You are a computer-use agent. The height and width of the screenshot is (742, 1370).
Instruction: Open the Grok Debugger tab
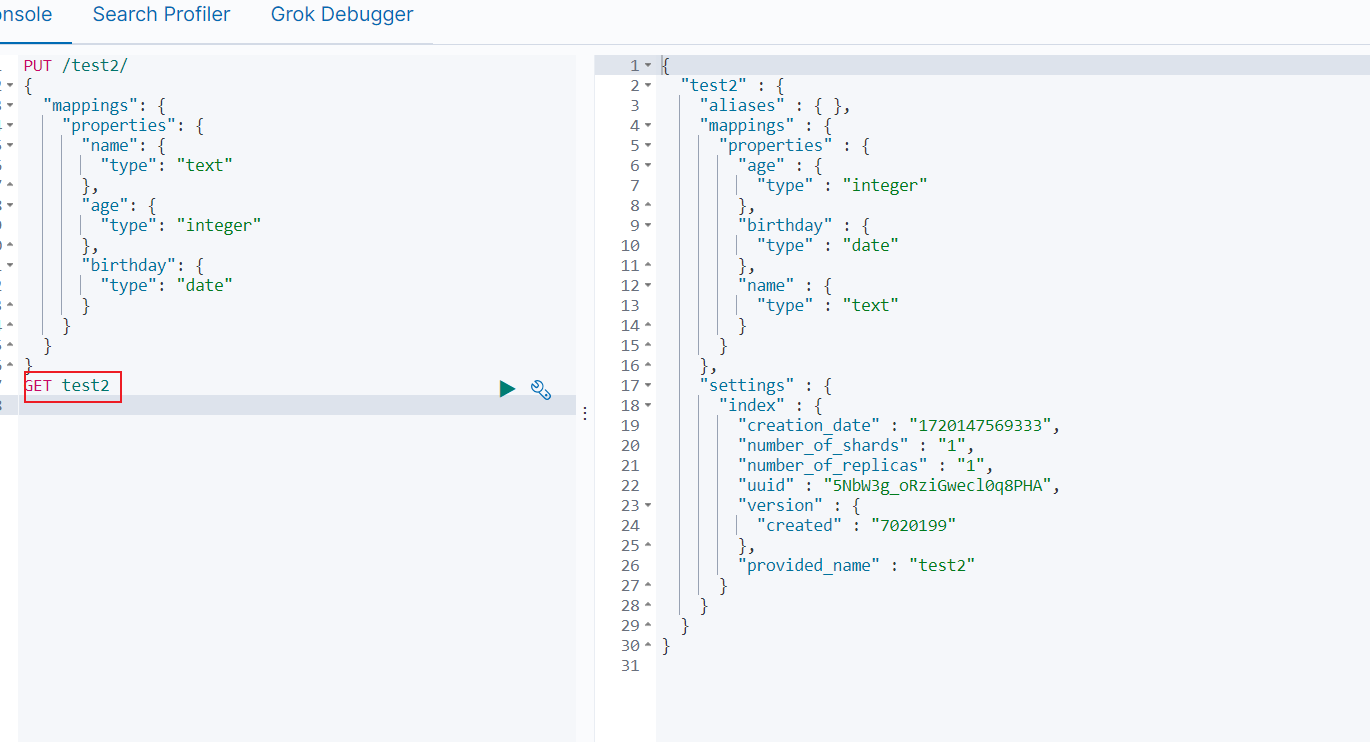coord(342,15)
